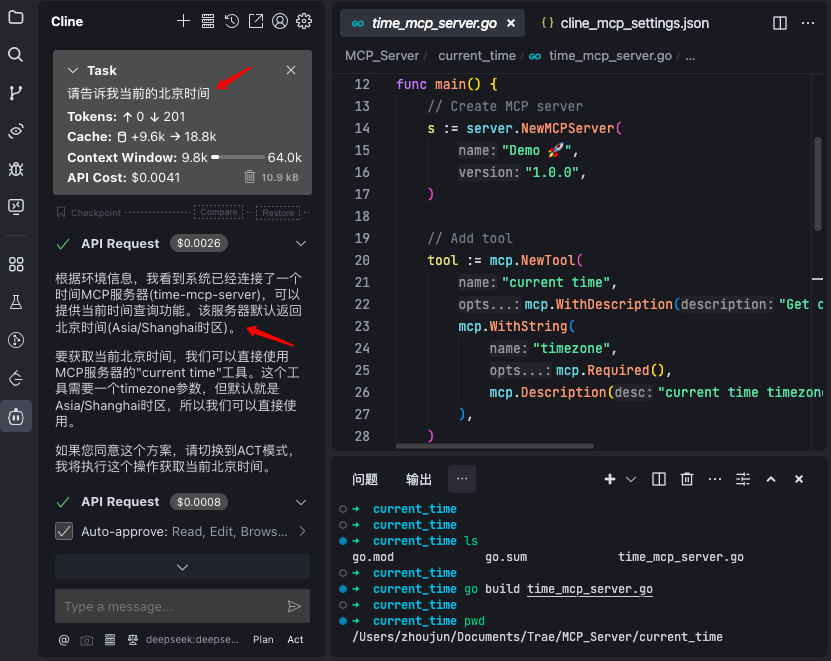The width and height of the screenshot is (831, 661).
Task: Expand the $0.0026 API Request details
Action: pos(299,242)
